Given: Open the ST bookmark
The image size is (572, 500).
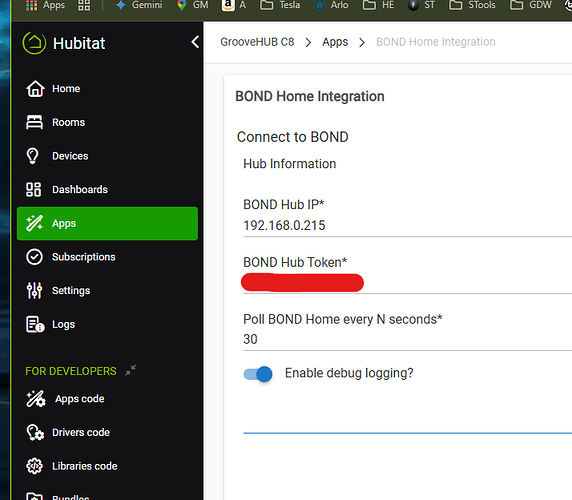Looking at the screenshot, I should pyautogui.click(x=421, y=5).
